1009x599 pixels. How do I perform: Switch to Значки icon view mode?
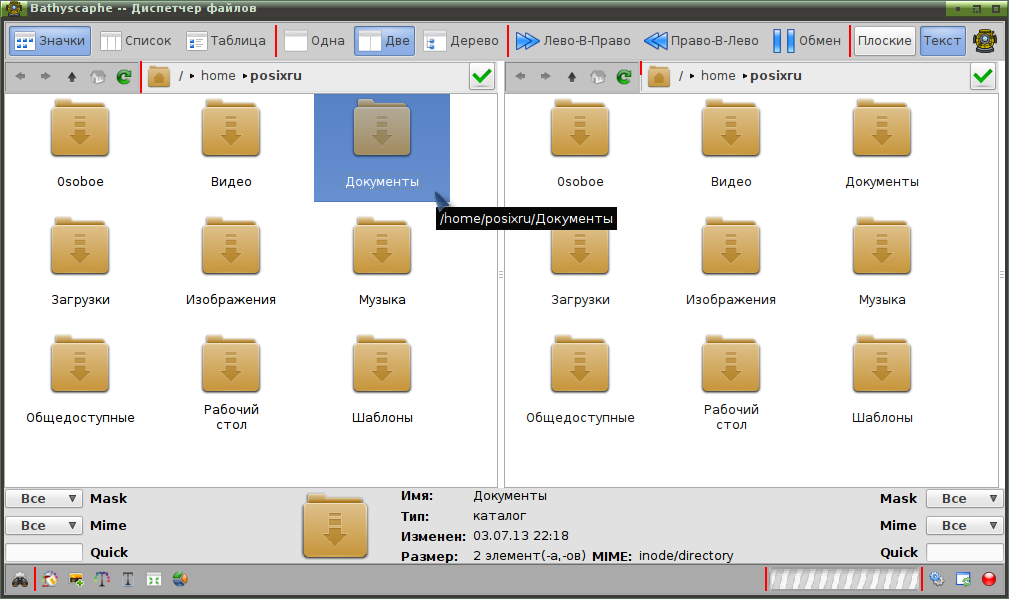[50, 41]
